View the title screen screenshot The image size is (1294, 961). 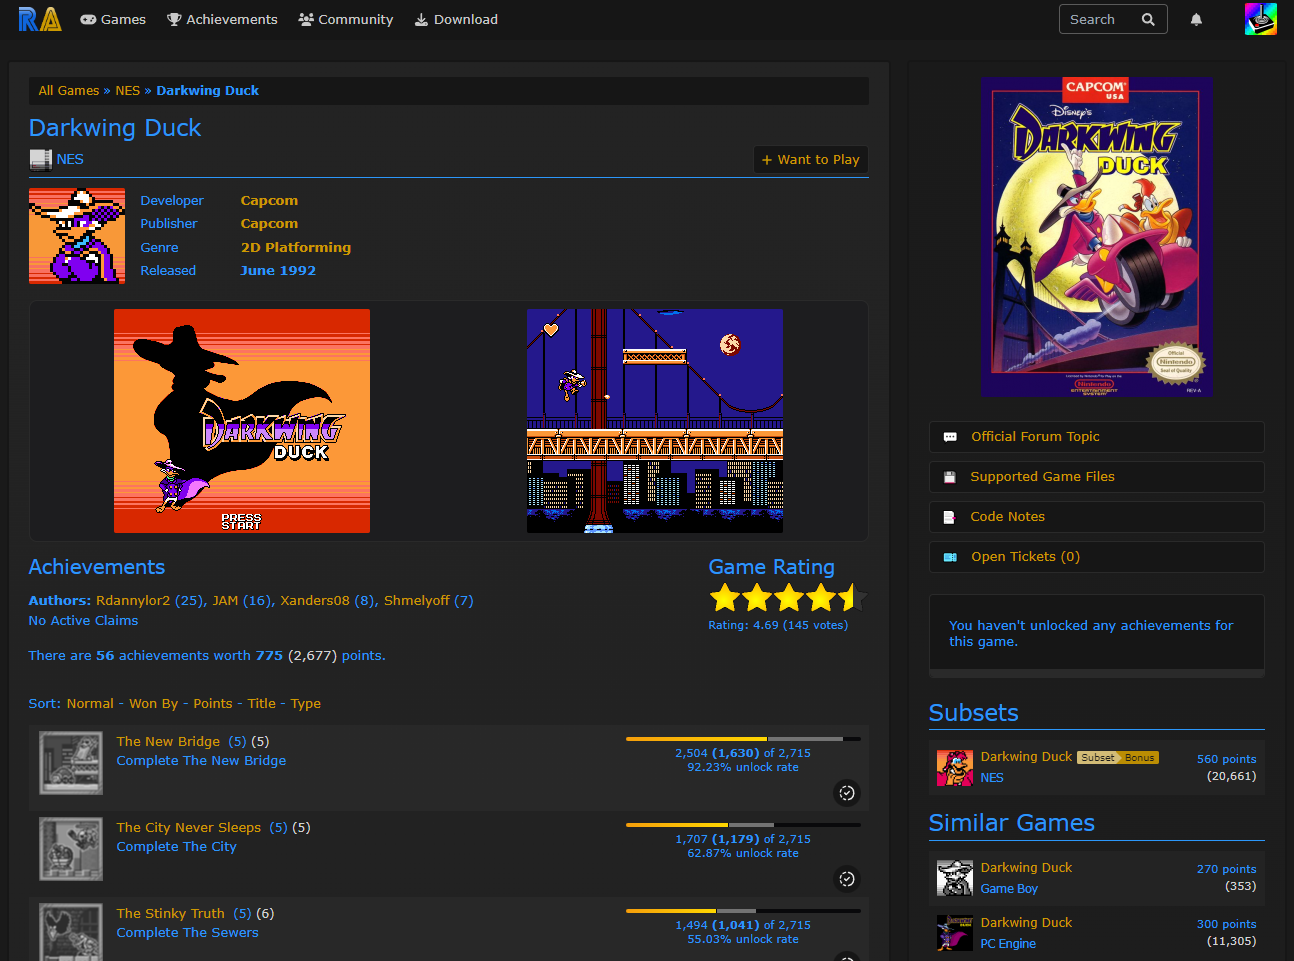pyautogui.click(x=242, y=421)
